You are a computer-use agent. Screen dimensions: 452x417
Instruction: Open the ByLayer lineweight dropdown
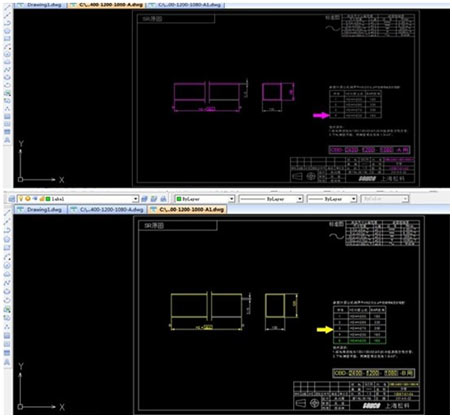tap(332, 199)
